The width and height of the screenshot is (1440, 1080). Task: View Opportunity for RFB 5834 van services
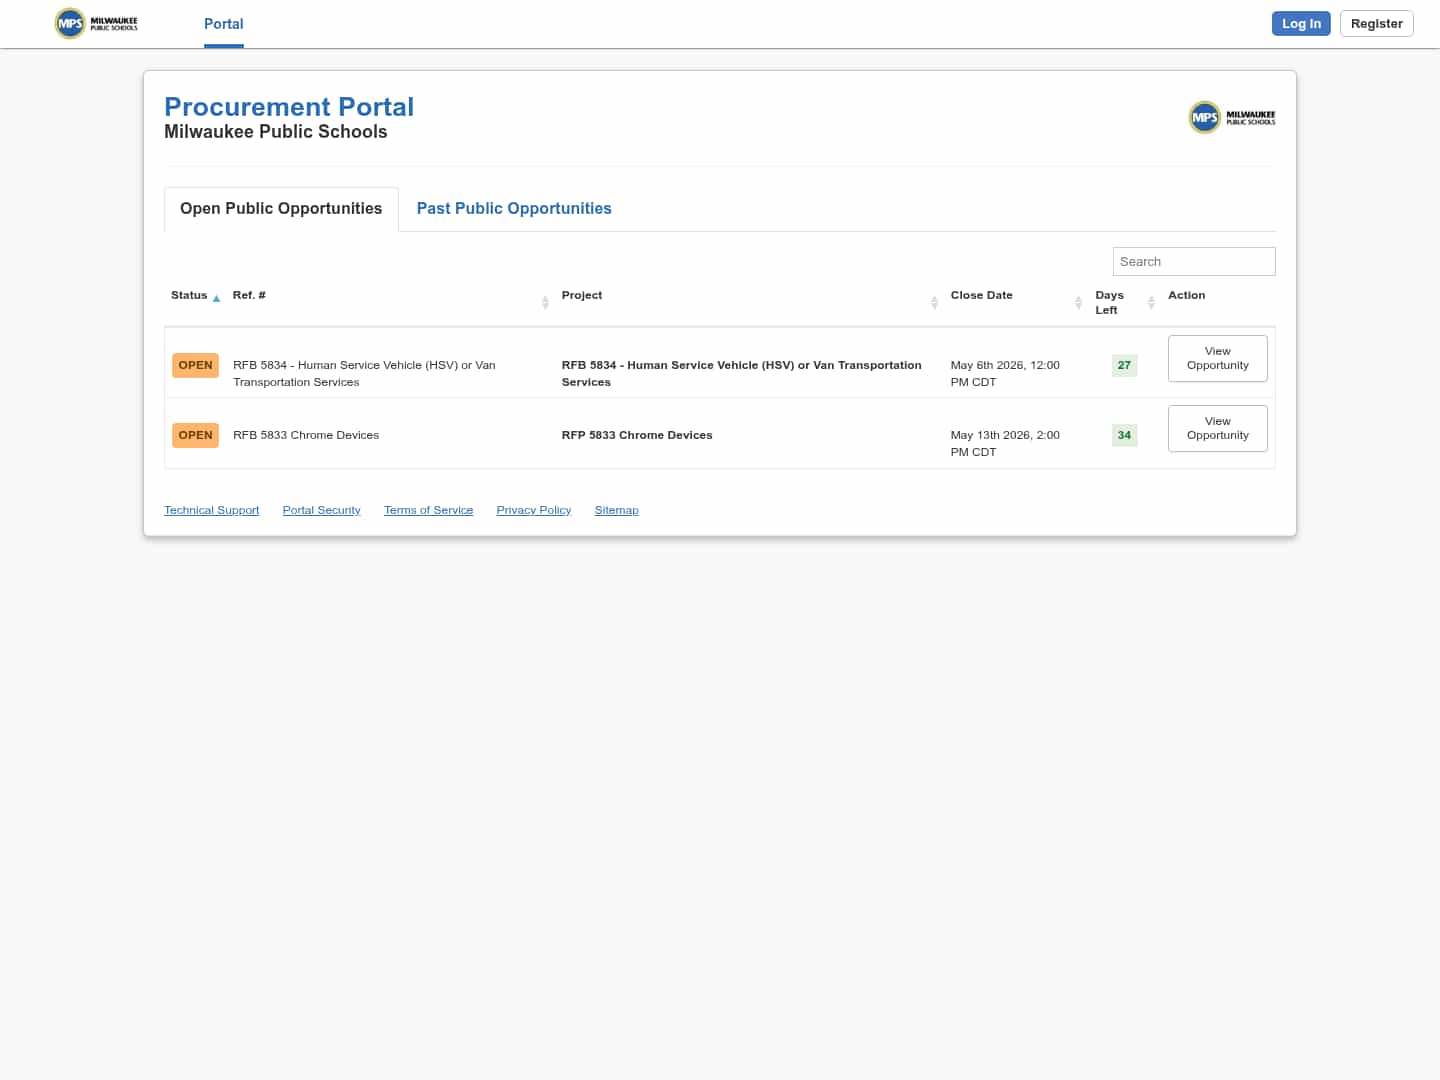click(1217, 358)
